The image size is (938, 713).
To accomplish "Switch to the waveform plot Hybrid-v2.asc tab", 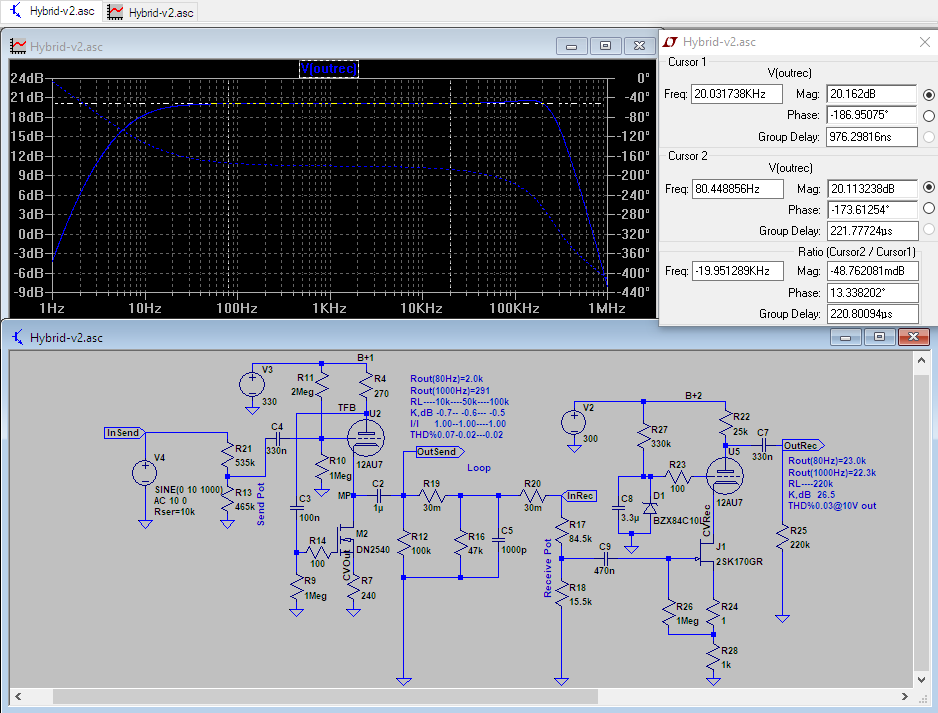I will point(152,12).
